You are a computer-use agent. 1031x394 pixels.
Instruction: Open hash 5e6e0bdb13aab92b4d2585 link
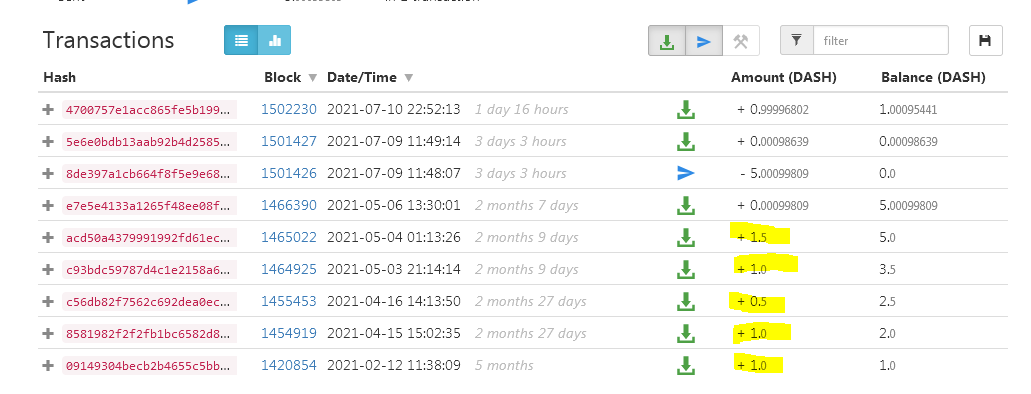[x=149, y=141]
